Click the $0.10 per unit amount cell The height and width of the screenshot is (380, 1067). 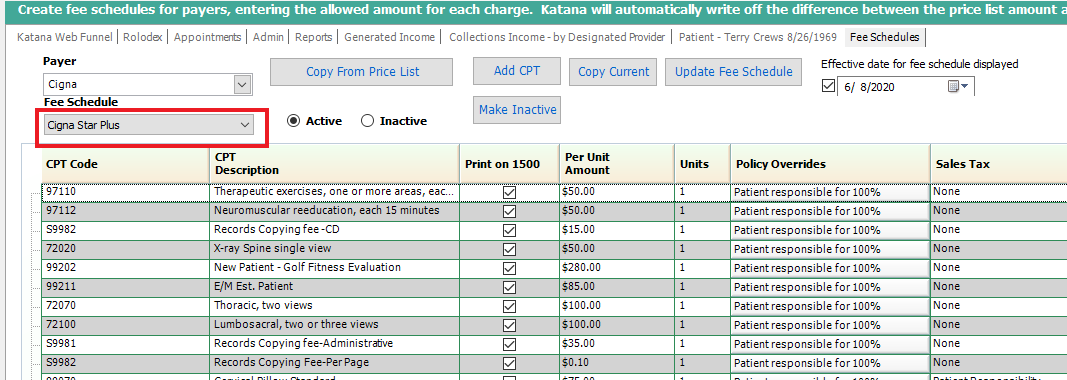(x=617, y=363)
